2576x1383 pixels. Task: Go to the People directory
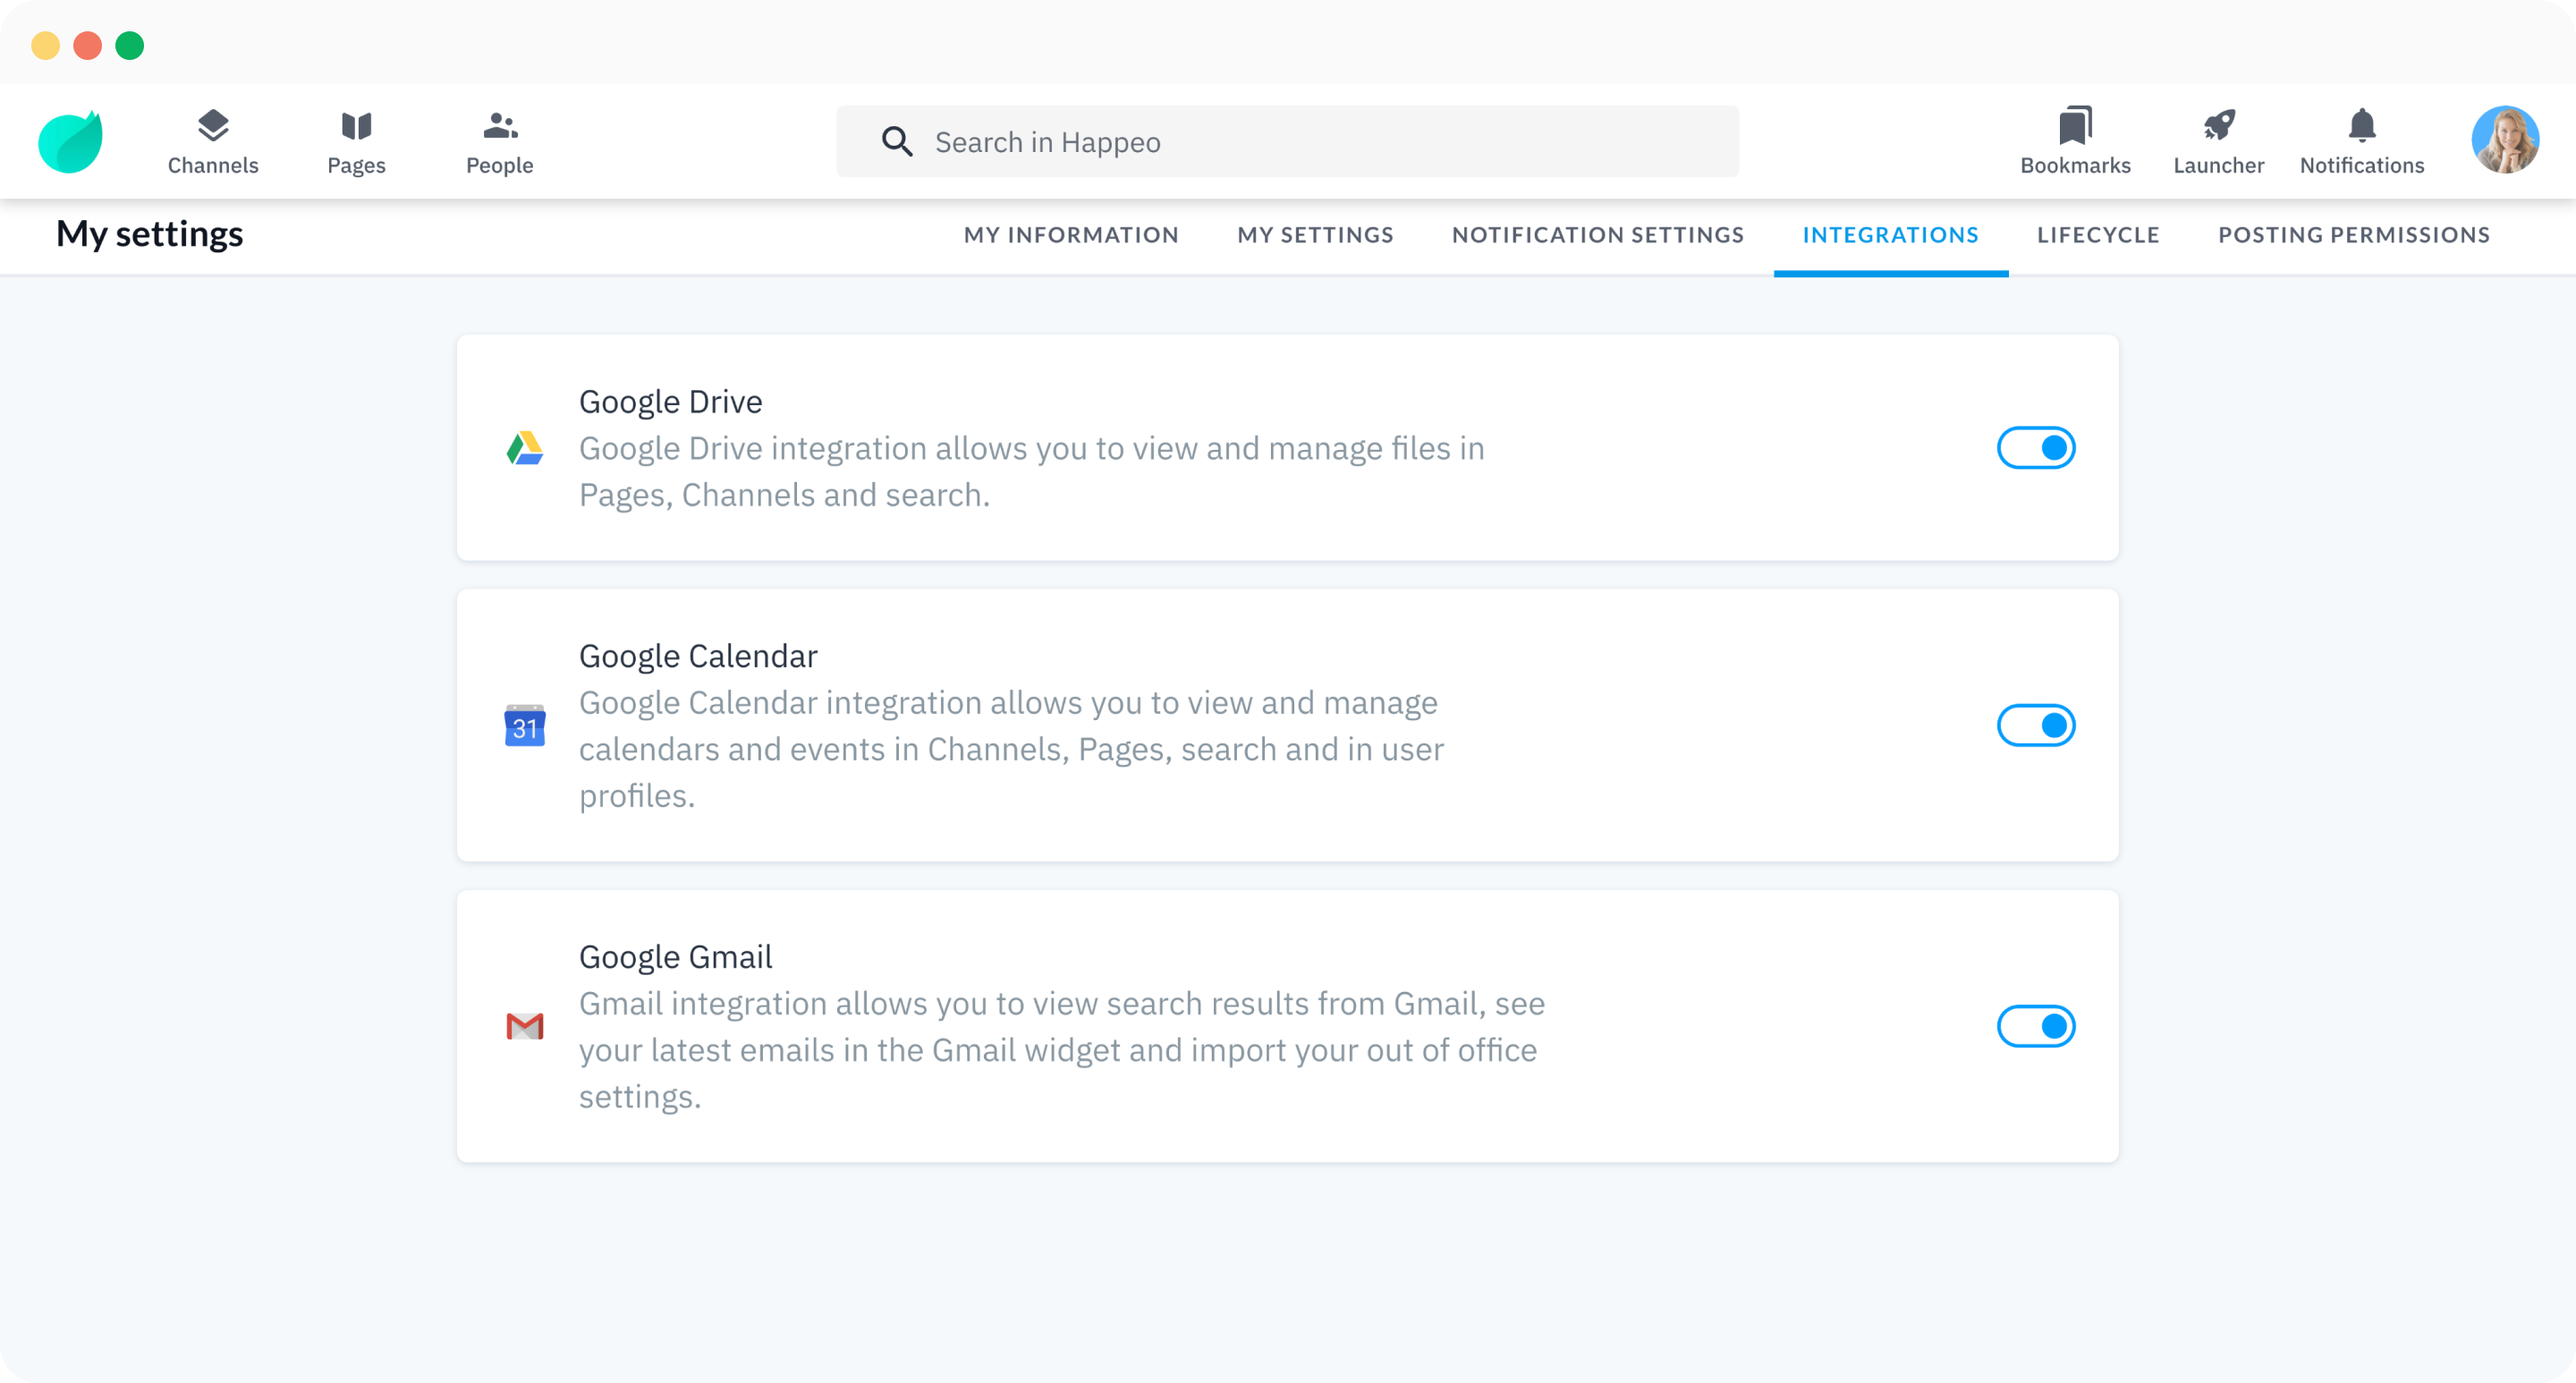[499, 141]
